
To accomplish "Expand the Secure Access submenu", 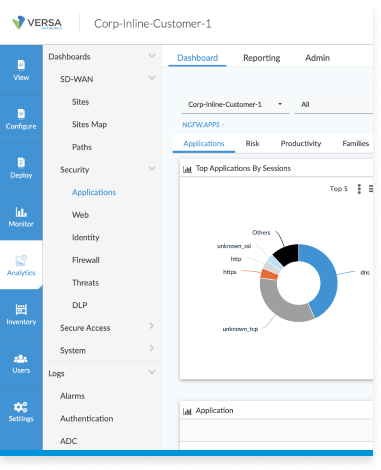I will click(x=152, y=326).
